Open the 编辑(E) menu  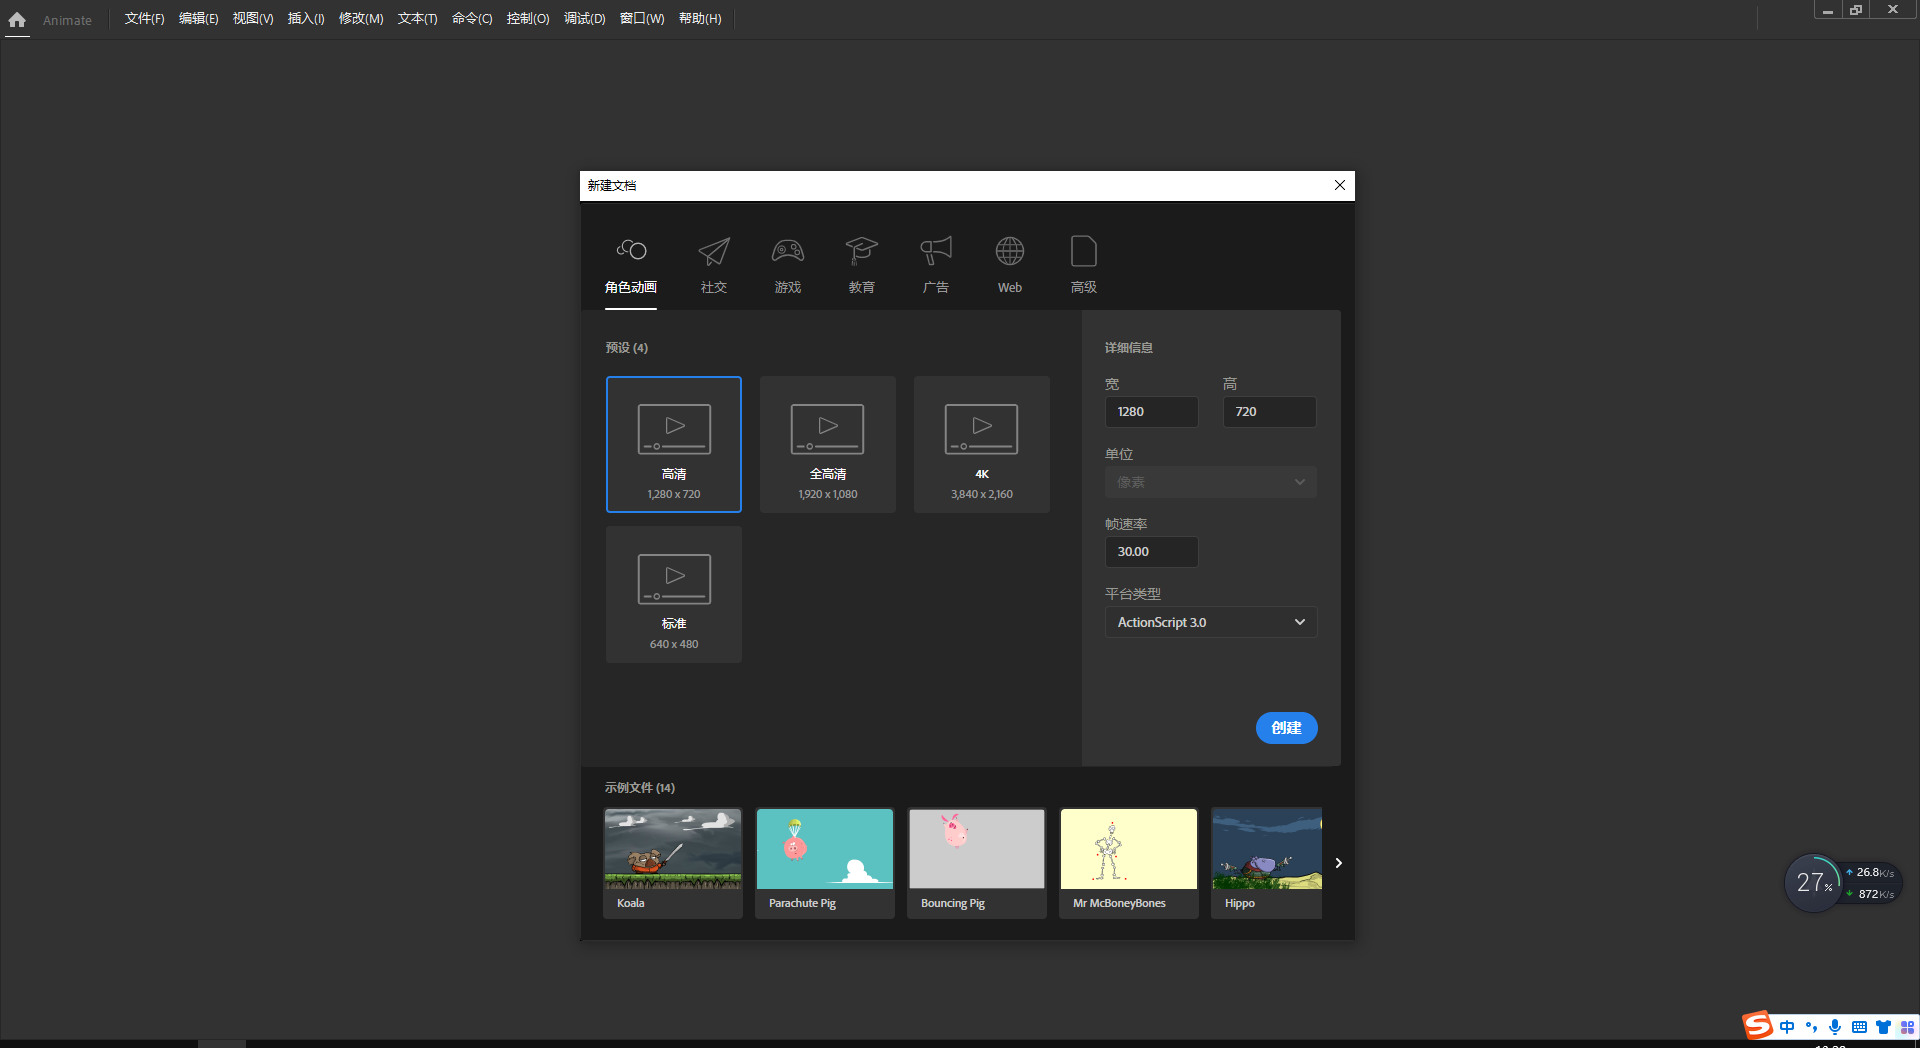tap(198, 19)
